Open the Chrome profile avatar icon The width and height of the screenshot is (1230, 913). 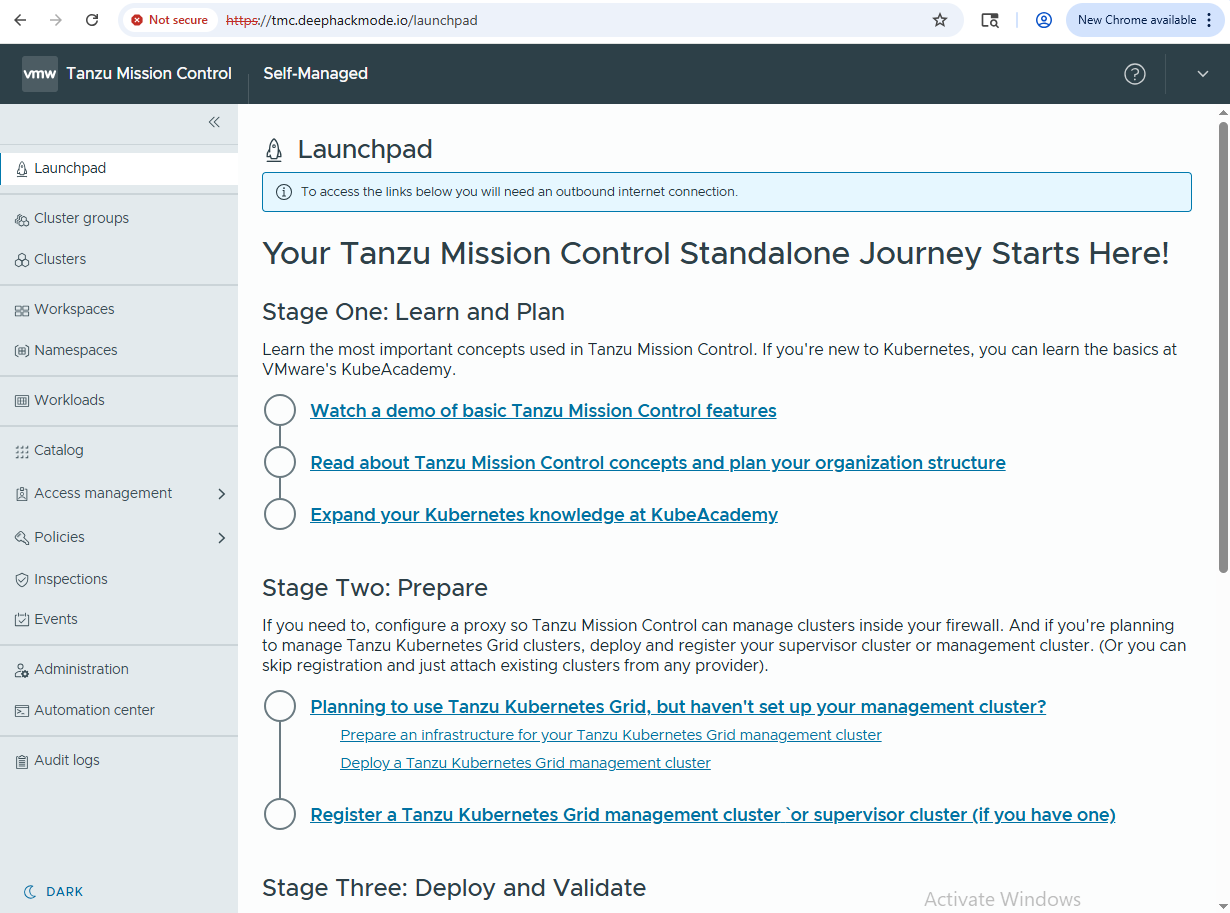1044,20
